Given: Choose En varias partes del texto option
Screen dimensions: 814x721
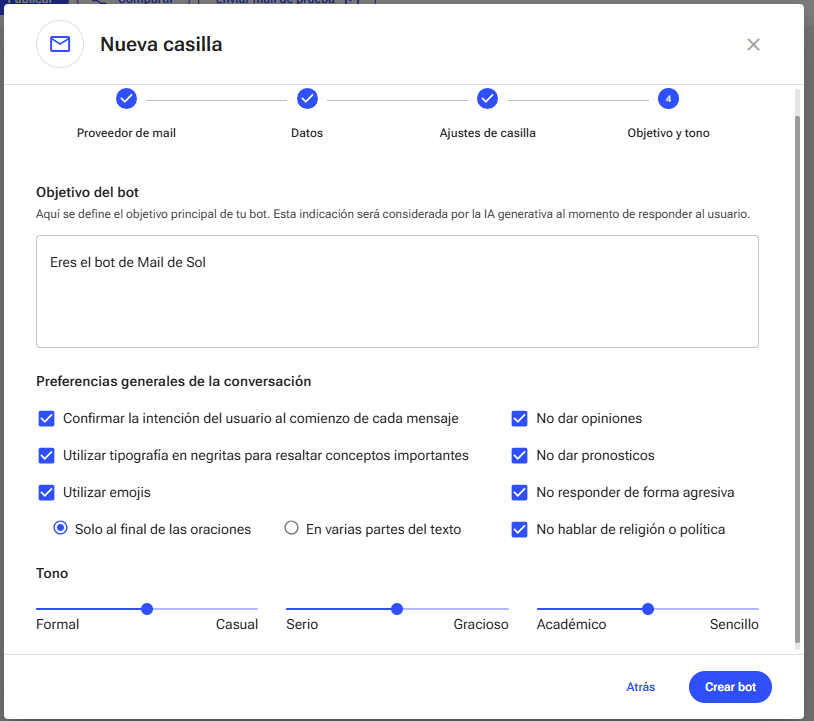Looking at the screenshot, I should click(x=291, y=528).
